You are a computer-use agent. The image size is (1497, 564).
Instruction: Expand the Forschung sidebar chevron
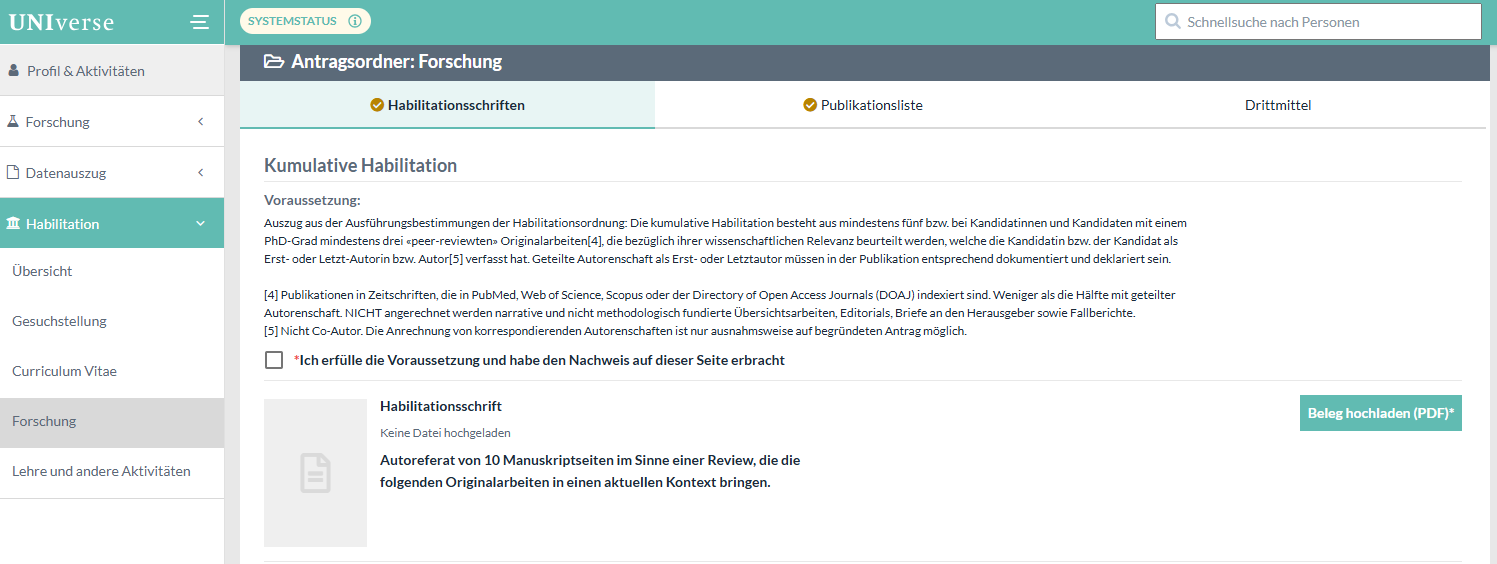coord(200,122)
